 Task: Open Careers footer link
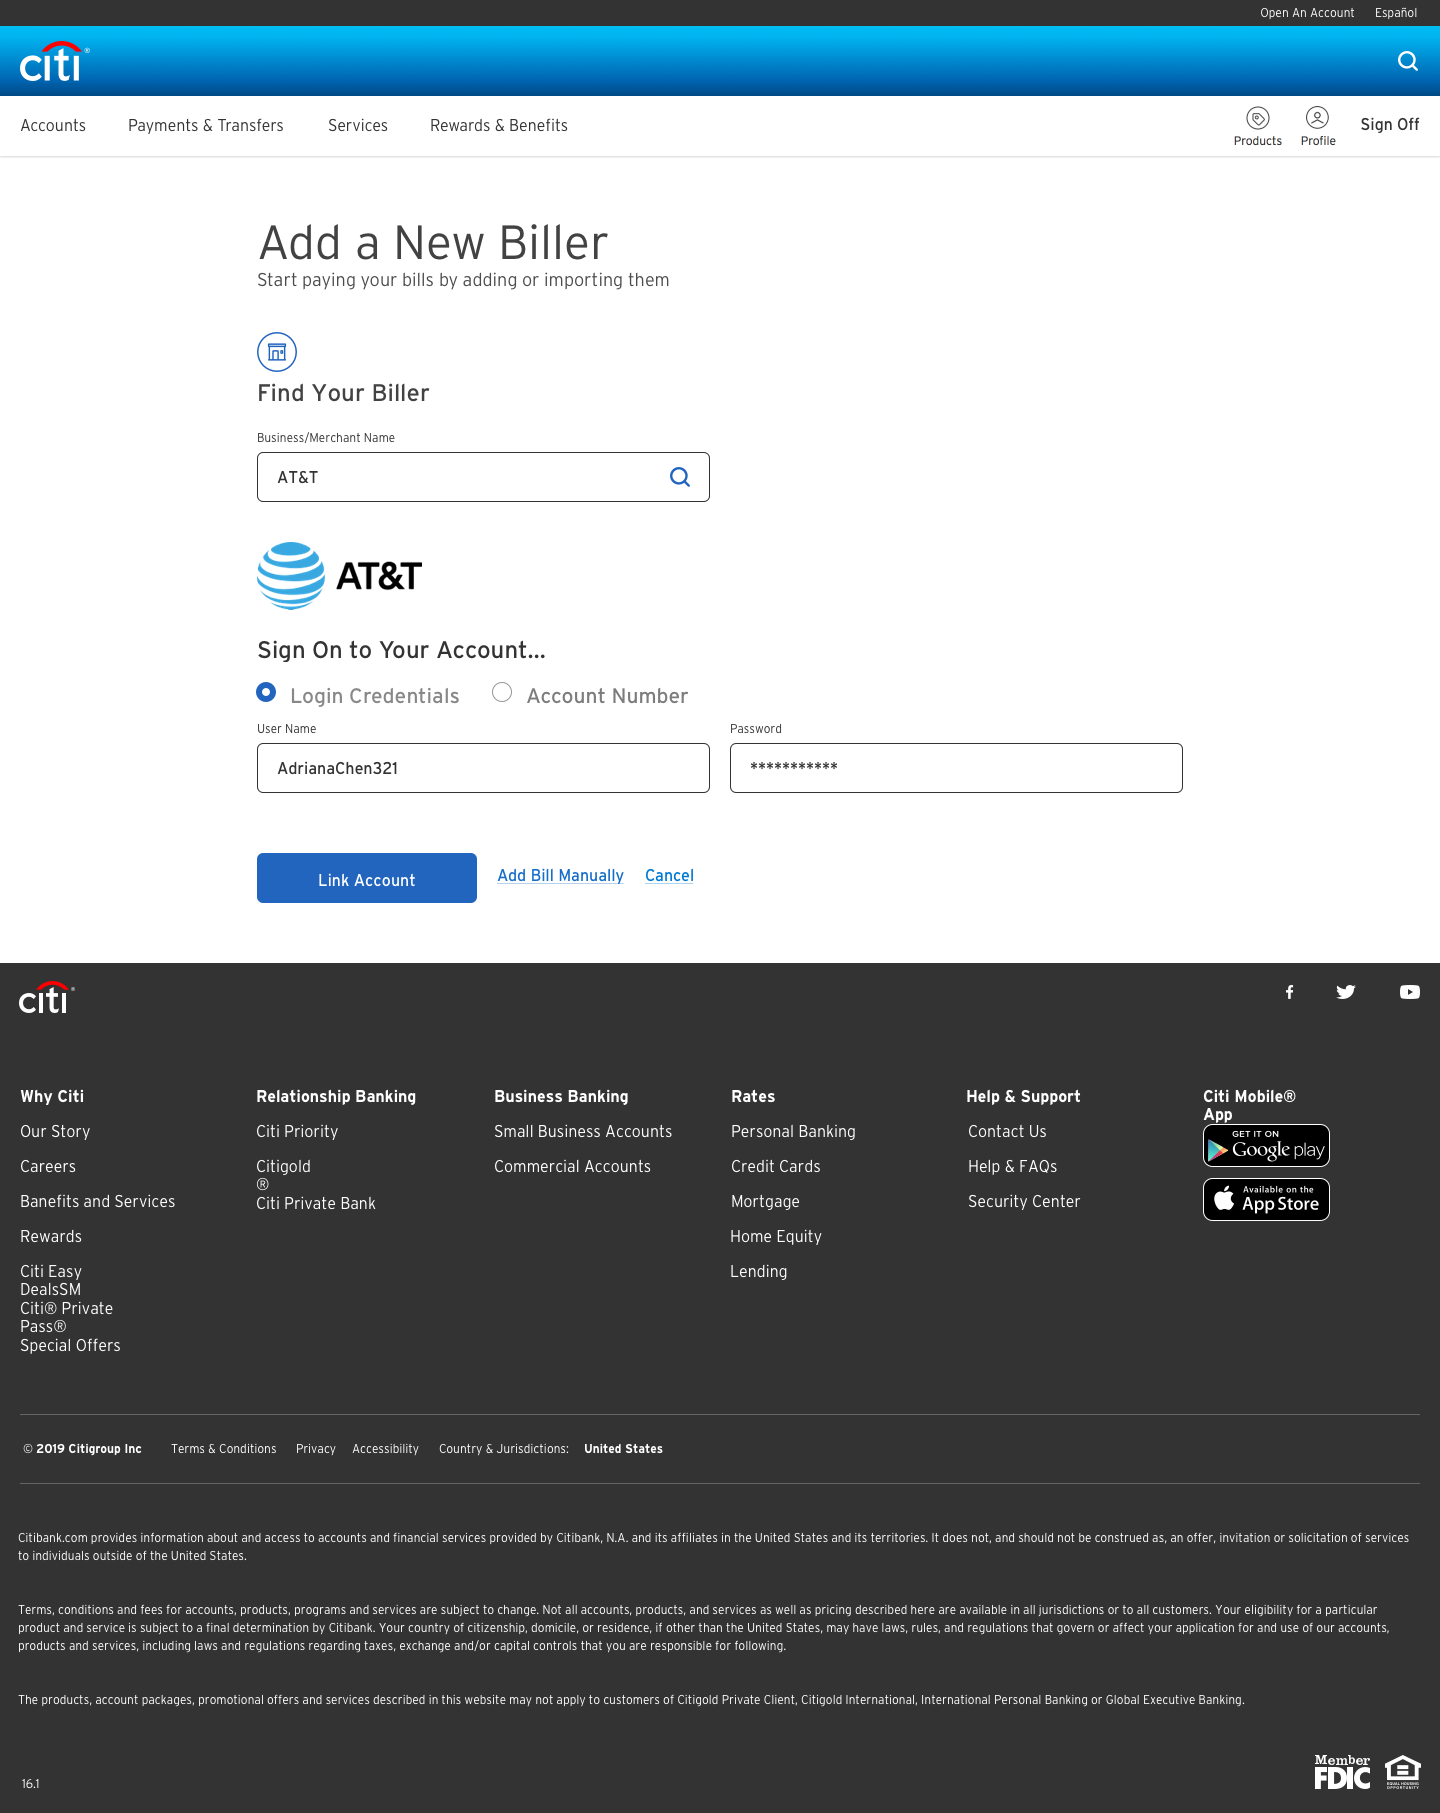tap(48, 1166)
